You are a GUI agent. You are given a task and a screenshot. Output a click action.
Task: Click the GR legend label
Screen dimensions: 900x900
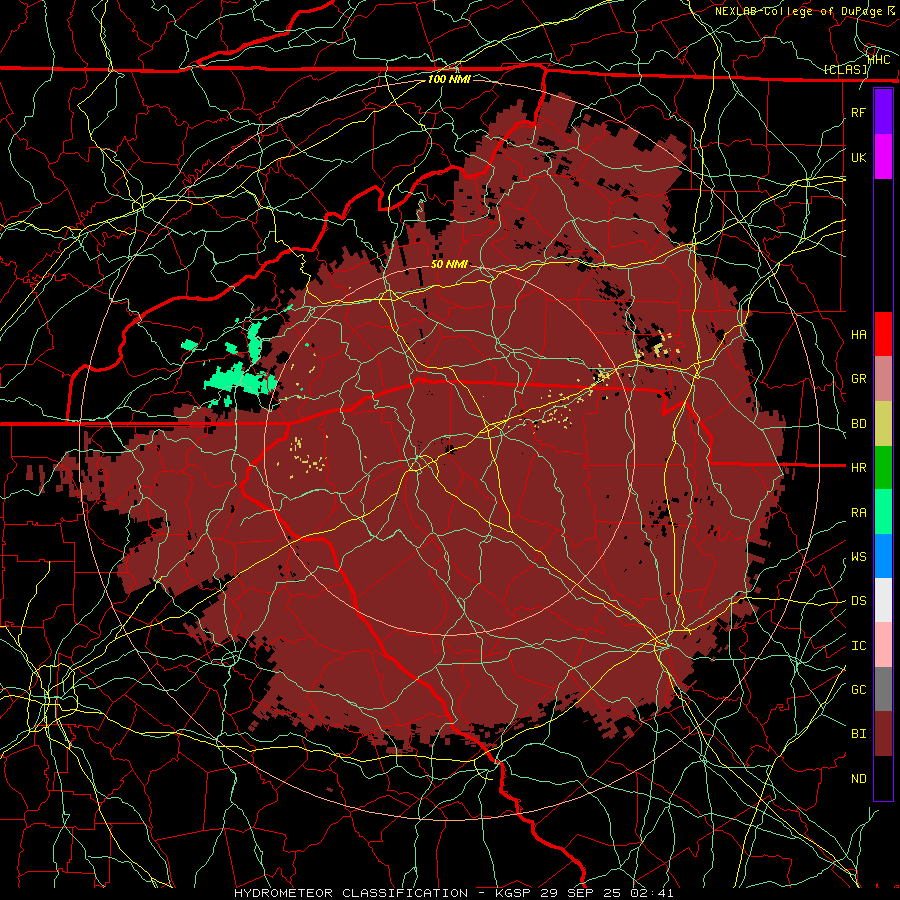point(859,379)
